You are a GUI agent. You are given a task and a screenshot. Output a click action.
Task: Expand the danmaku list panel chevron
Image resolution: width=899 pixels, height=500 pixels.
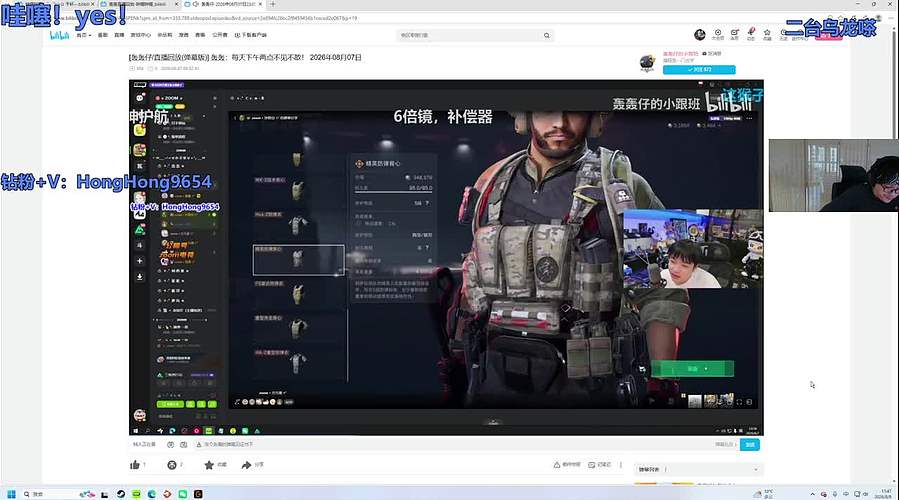[x=756, y=470]
